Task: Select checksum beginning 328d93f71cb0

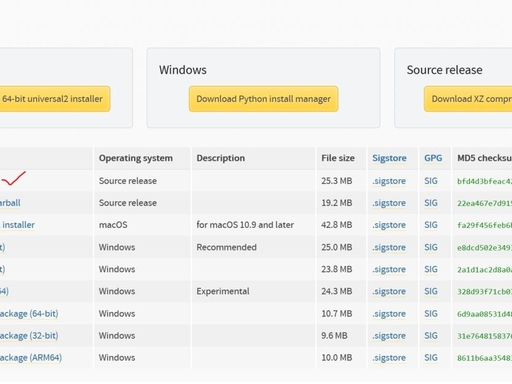Action: pos(484,292)
